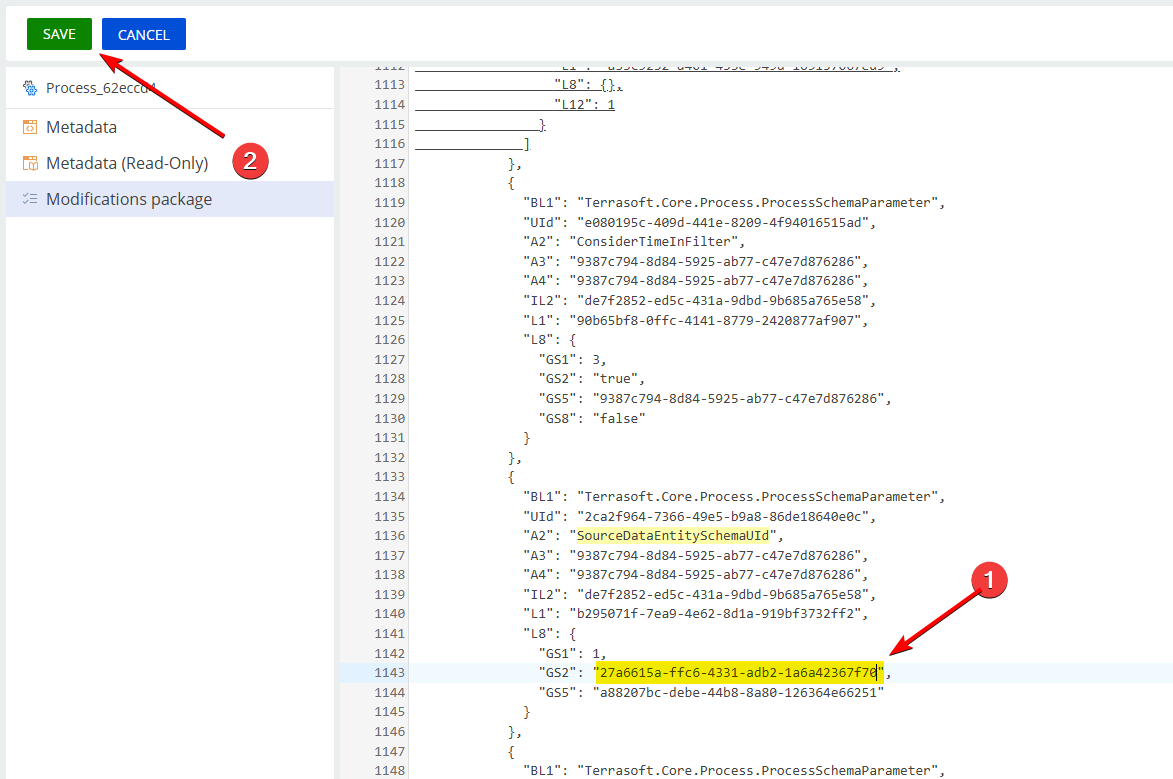Click L1 value b295071f on line 1140

click(x=715, y=614)
